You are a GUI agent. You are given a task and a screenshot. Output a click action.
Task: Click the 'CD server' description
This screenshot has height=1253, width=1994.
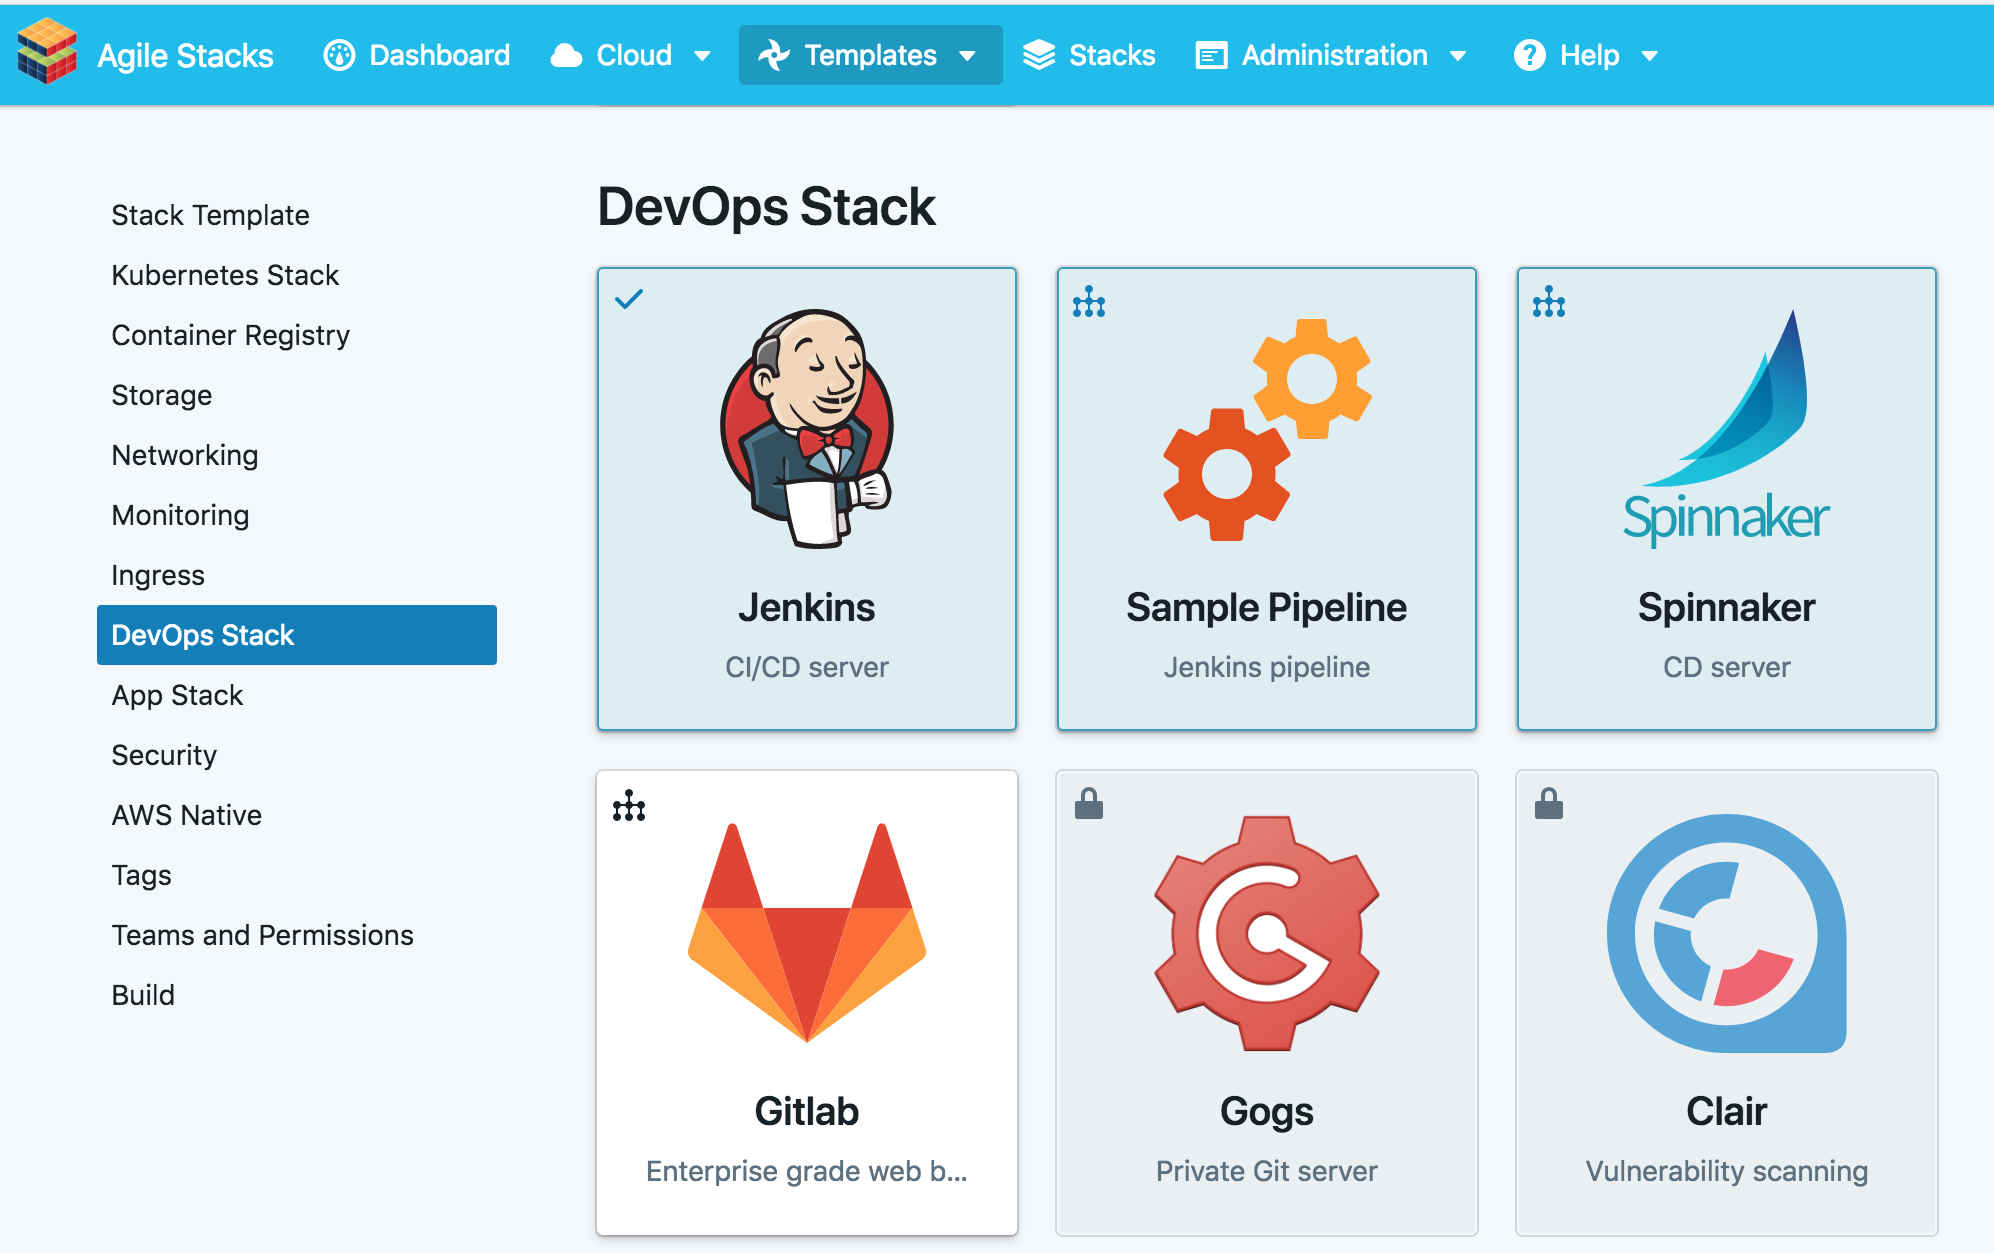[1727, 667]
